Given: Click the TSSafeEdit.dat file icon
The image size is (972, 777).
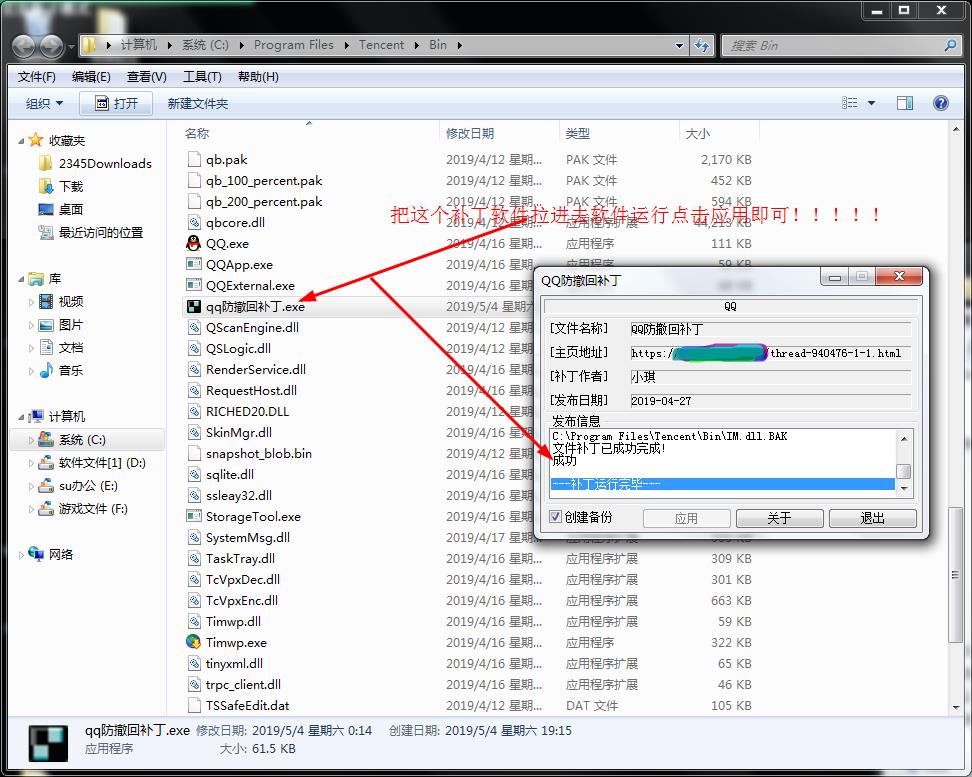Looking at the screenshot, I should pyautogui.click(x=194, y=705).
